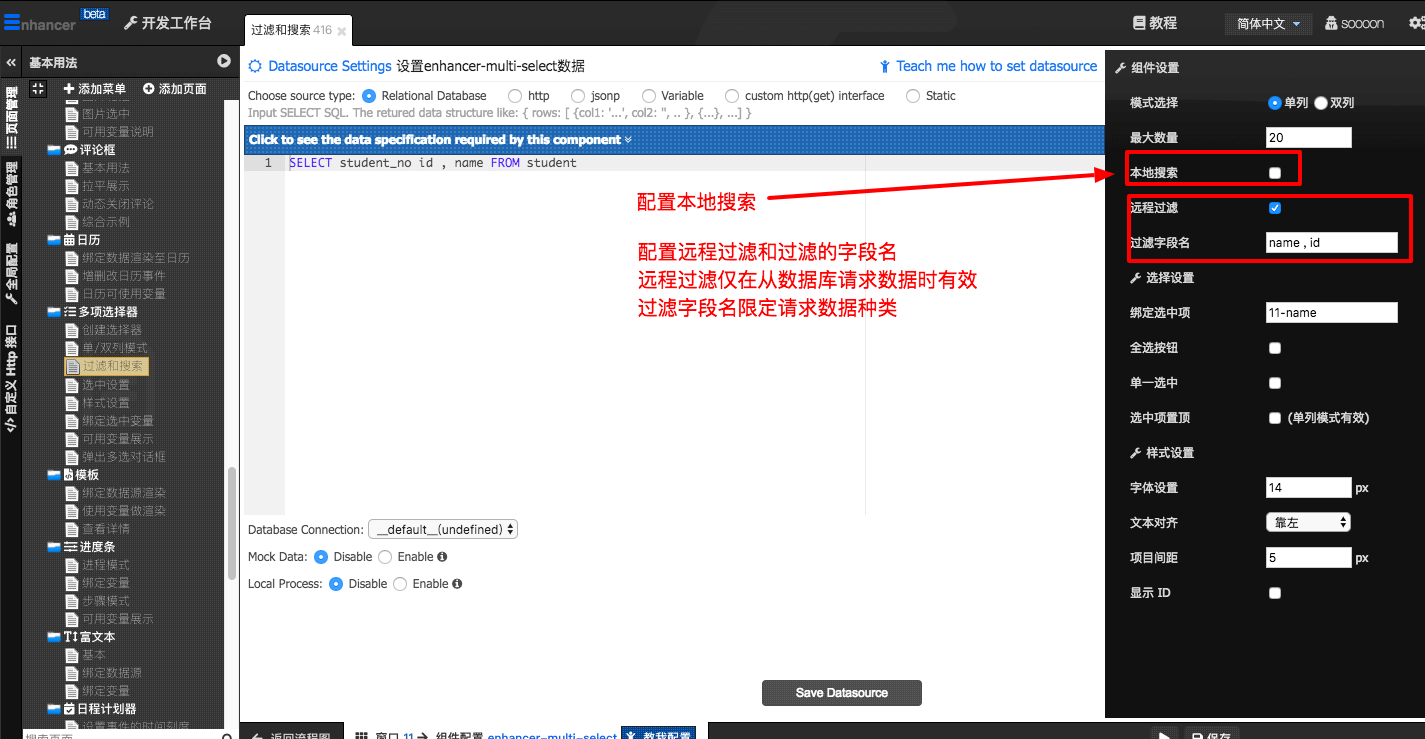Open the 文本对齐 alignment dropdown
1425x739 pixels.
(x=1308, y=522)
